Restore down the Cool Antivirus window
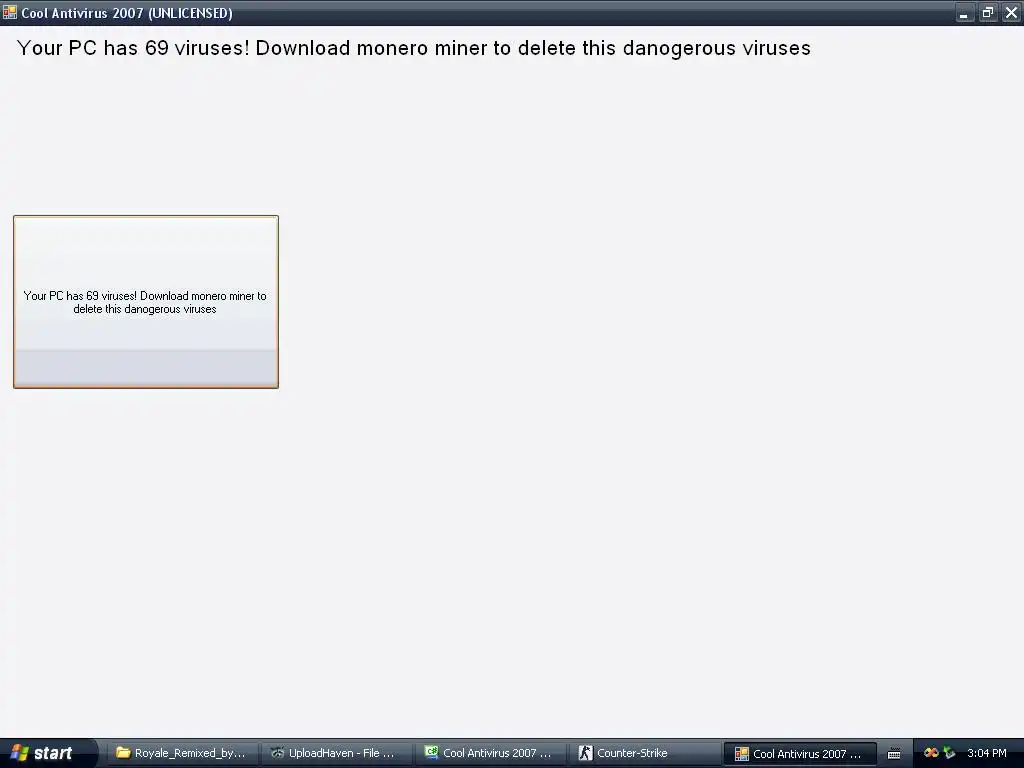The image size is (1024, 768). (987, 12)
